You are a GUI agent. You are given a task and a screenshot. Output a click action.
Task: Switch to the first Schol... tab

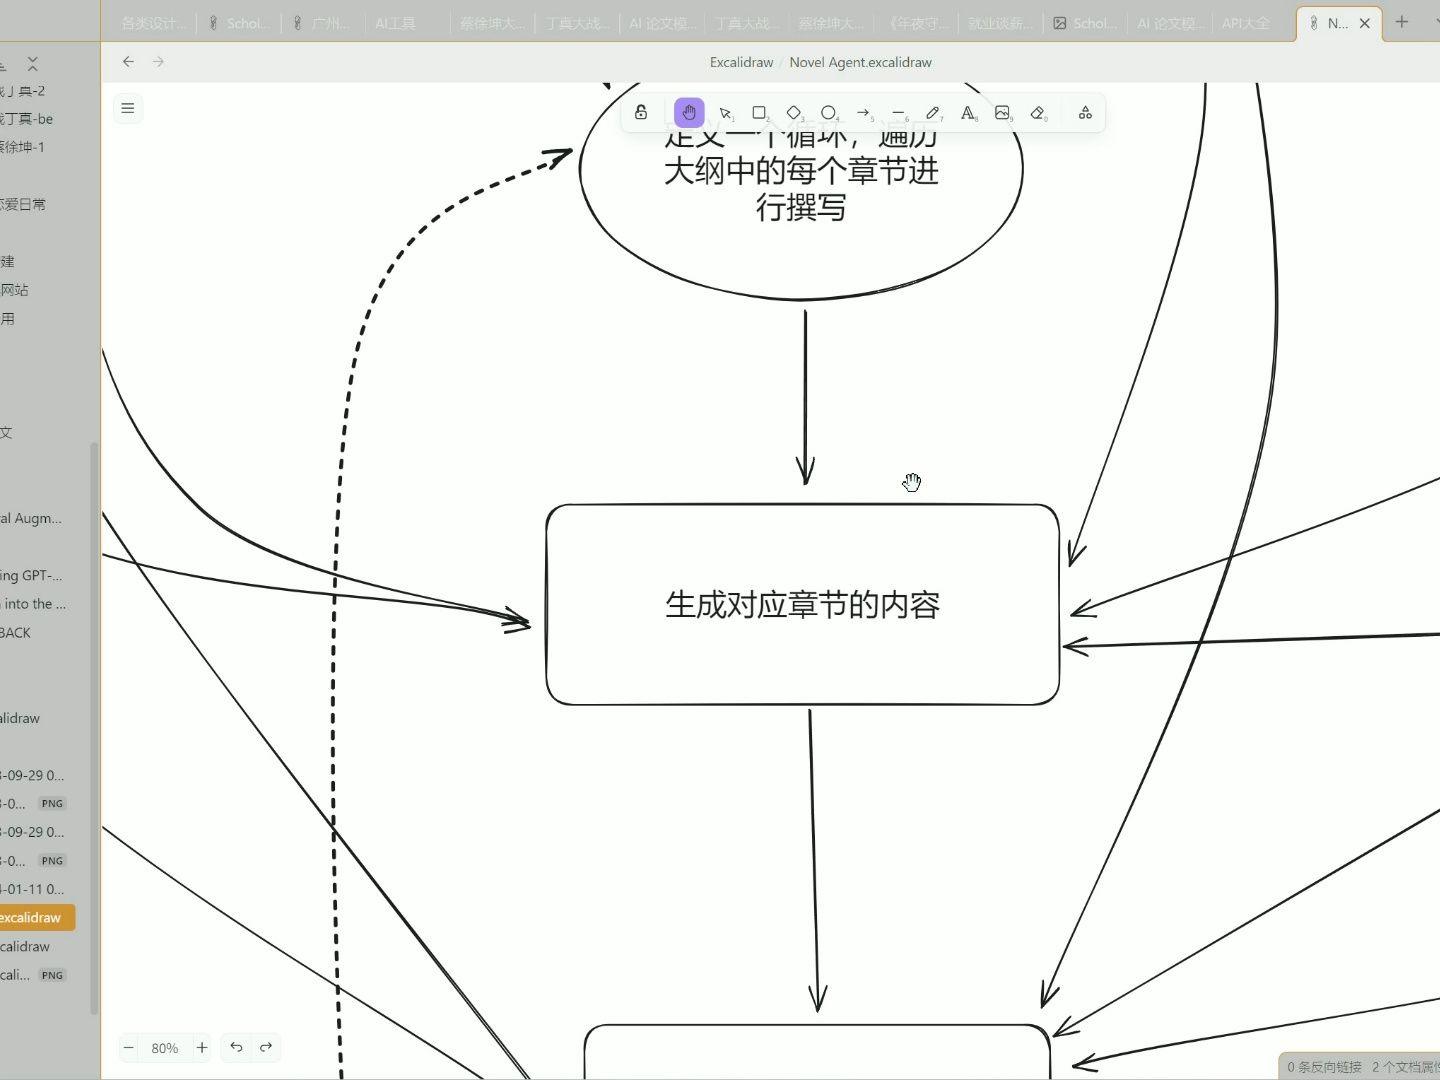pos(239,23)
